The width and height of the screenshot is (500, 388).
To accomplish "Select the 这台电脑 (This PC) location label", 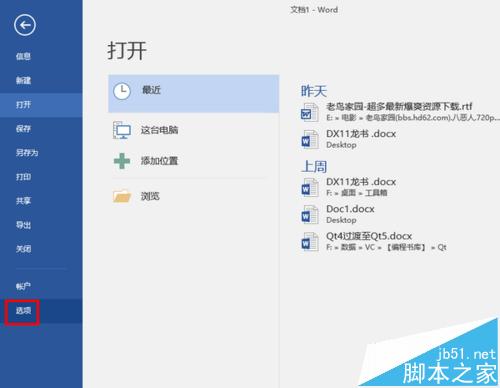I will point(159,130).
